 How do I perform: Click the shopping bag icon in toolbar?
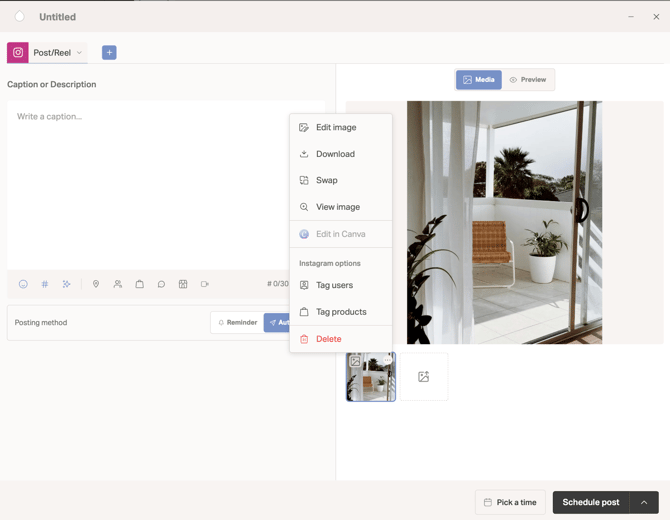pos(139,284)
